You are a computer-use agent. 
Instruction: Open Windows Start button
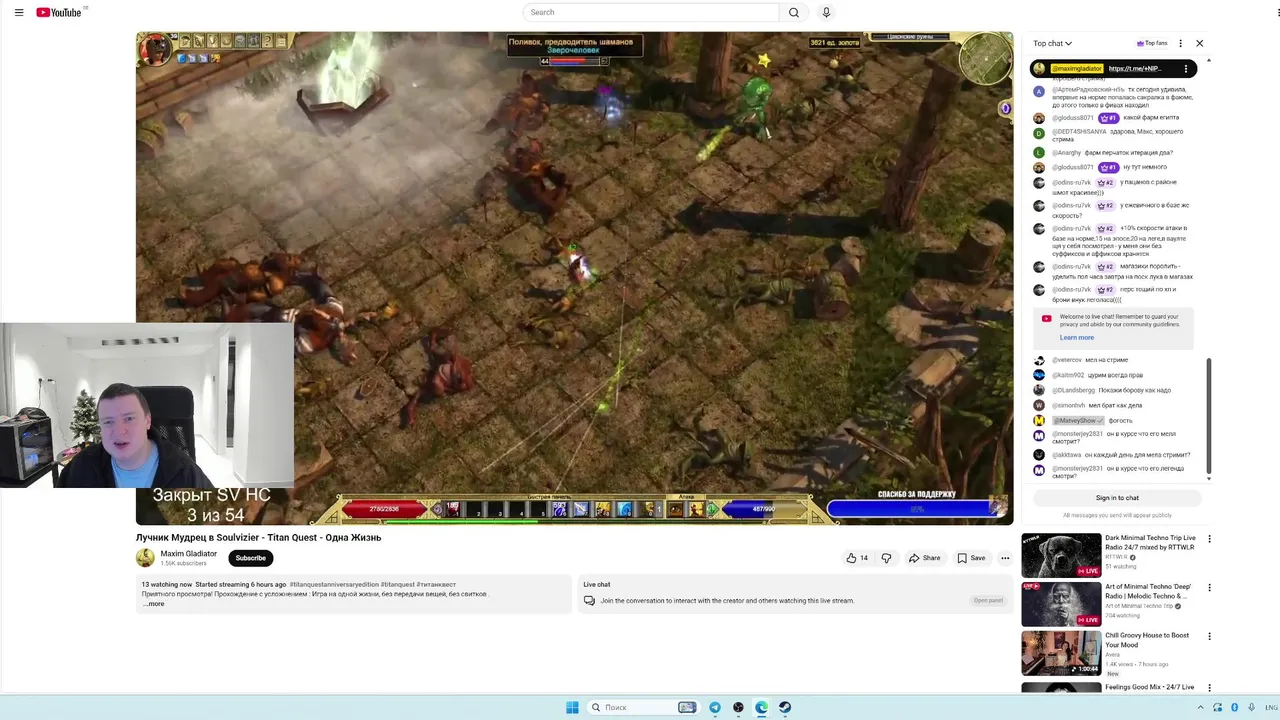tap(572, 707)
